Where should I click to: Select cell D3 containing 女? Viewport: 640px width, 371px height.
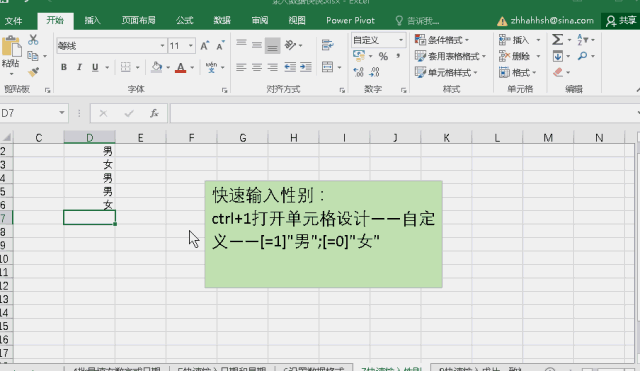(89, 164)
